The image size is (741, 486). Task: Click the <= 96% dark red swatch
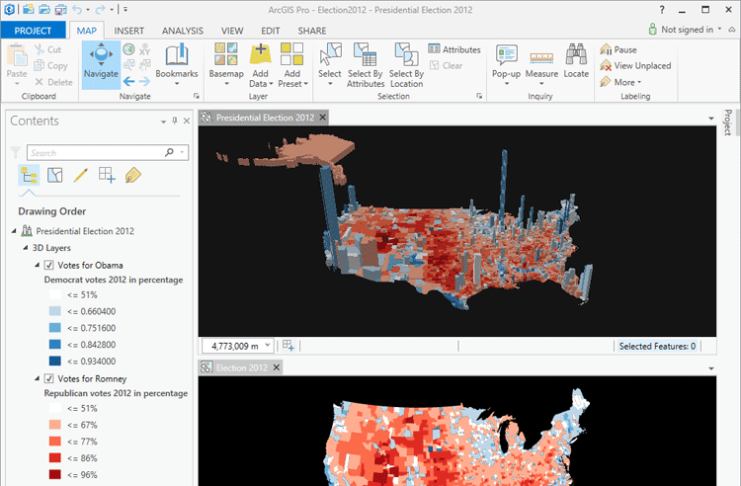(x=55, y=474)
